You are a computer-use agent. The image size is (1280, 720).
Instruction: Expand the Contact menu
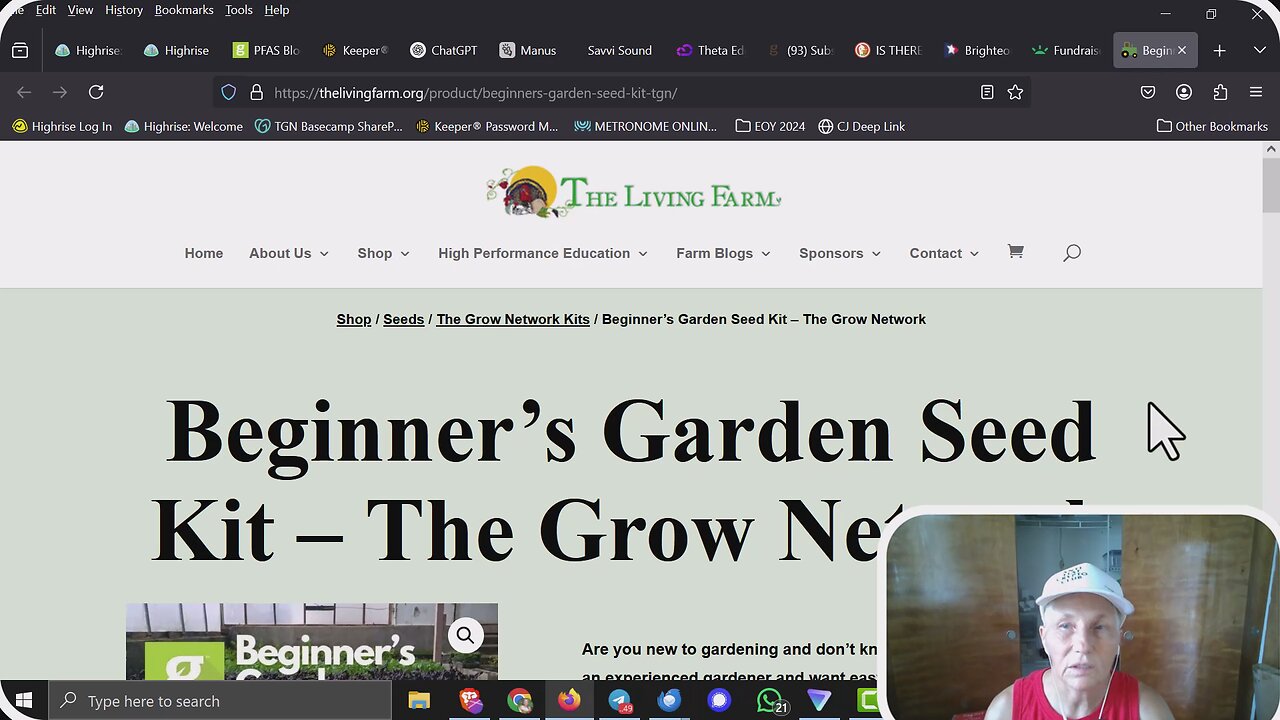tap(944, 253)
